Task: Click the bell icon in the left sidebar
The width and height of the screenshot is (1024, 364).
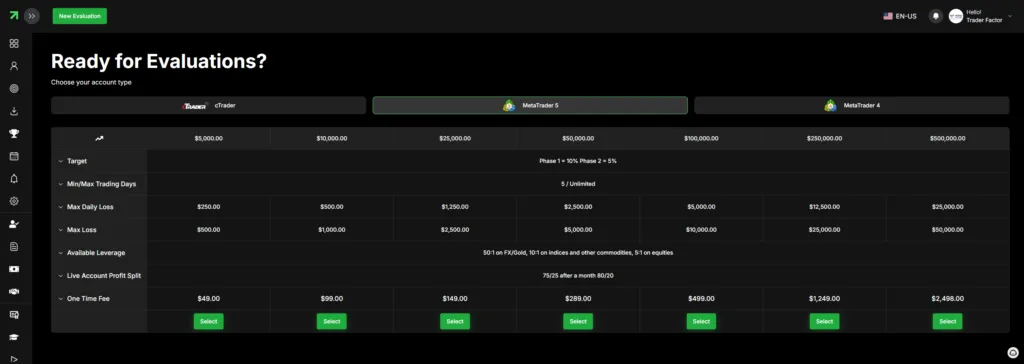Action: (x=14, y=179)
